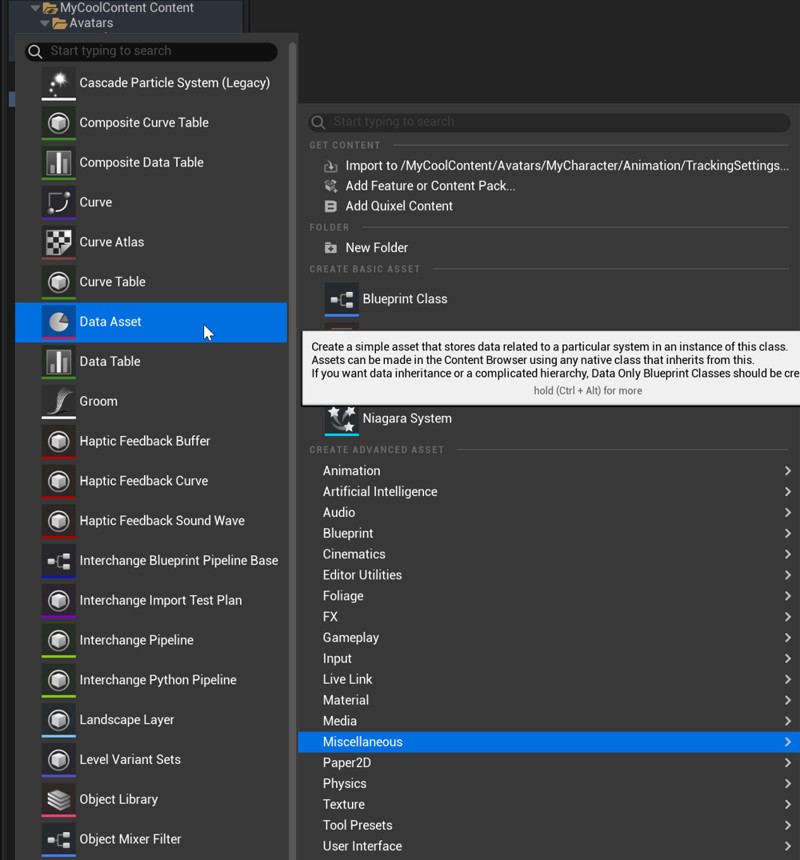Expand the Animation submenu arrow
The height and width of the screenshot is (860, 800).
(x=787, y=471)
